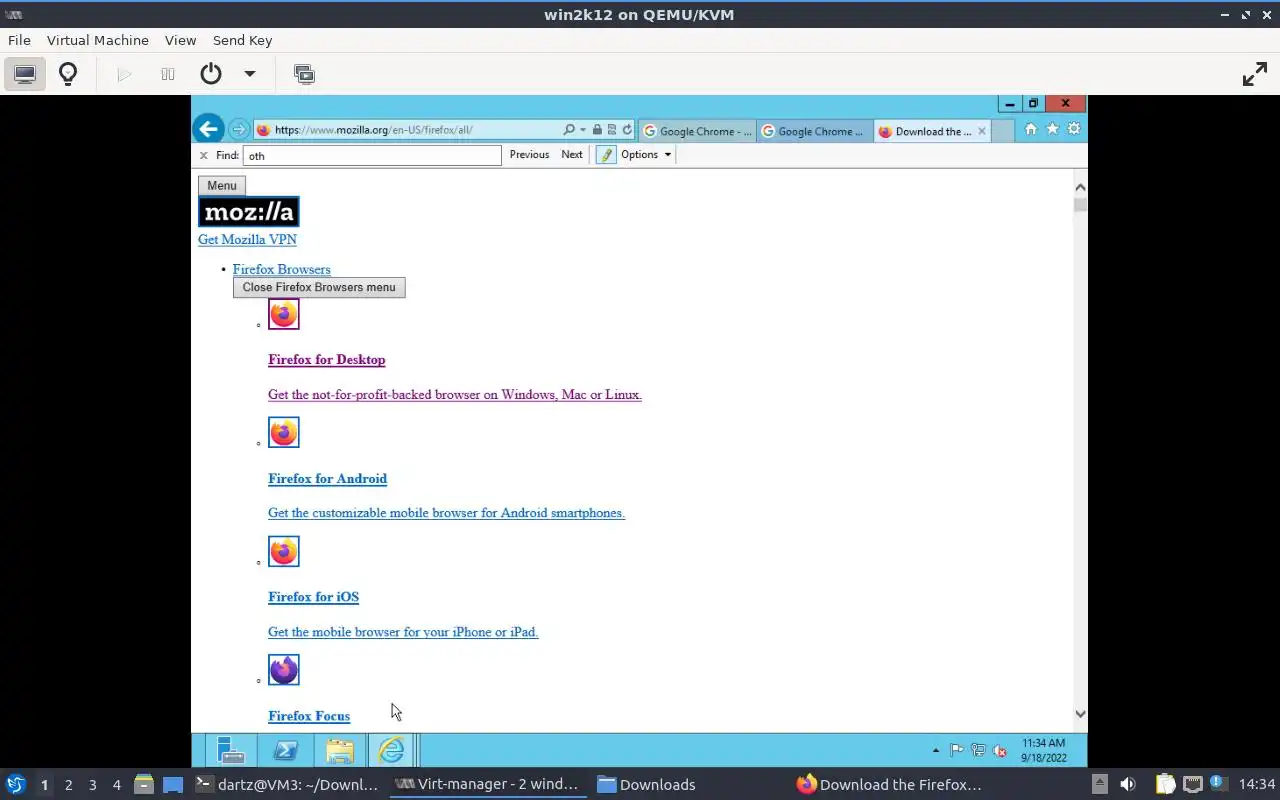Click the network tray icon in Windows
The height and width of the screenshot is (800, 1280).
pyautogui.click(x=978, y=750)
